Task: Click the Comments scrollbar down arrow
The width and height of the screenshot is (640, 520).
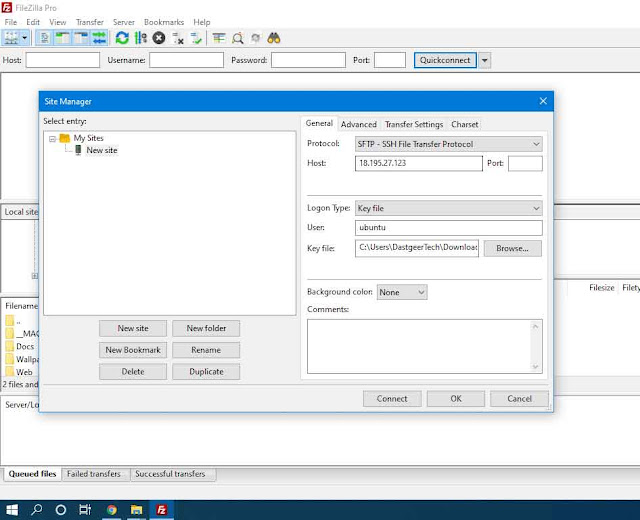Action: pyautogui.click(x=536, y=367)
